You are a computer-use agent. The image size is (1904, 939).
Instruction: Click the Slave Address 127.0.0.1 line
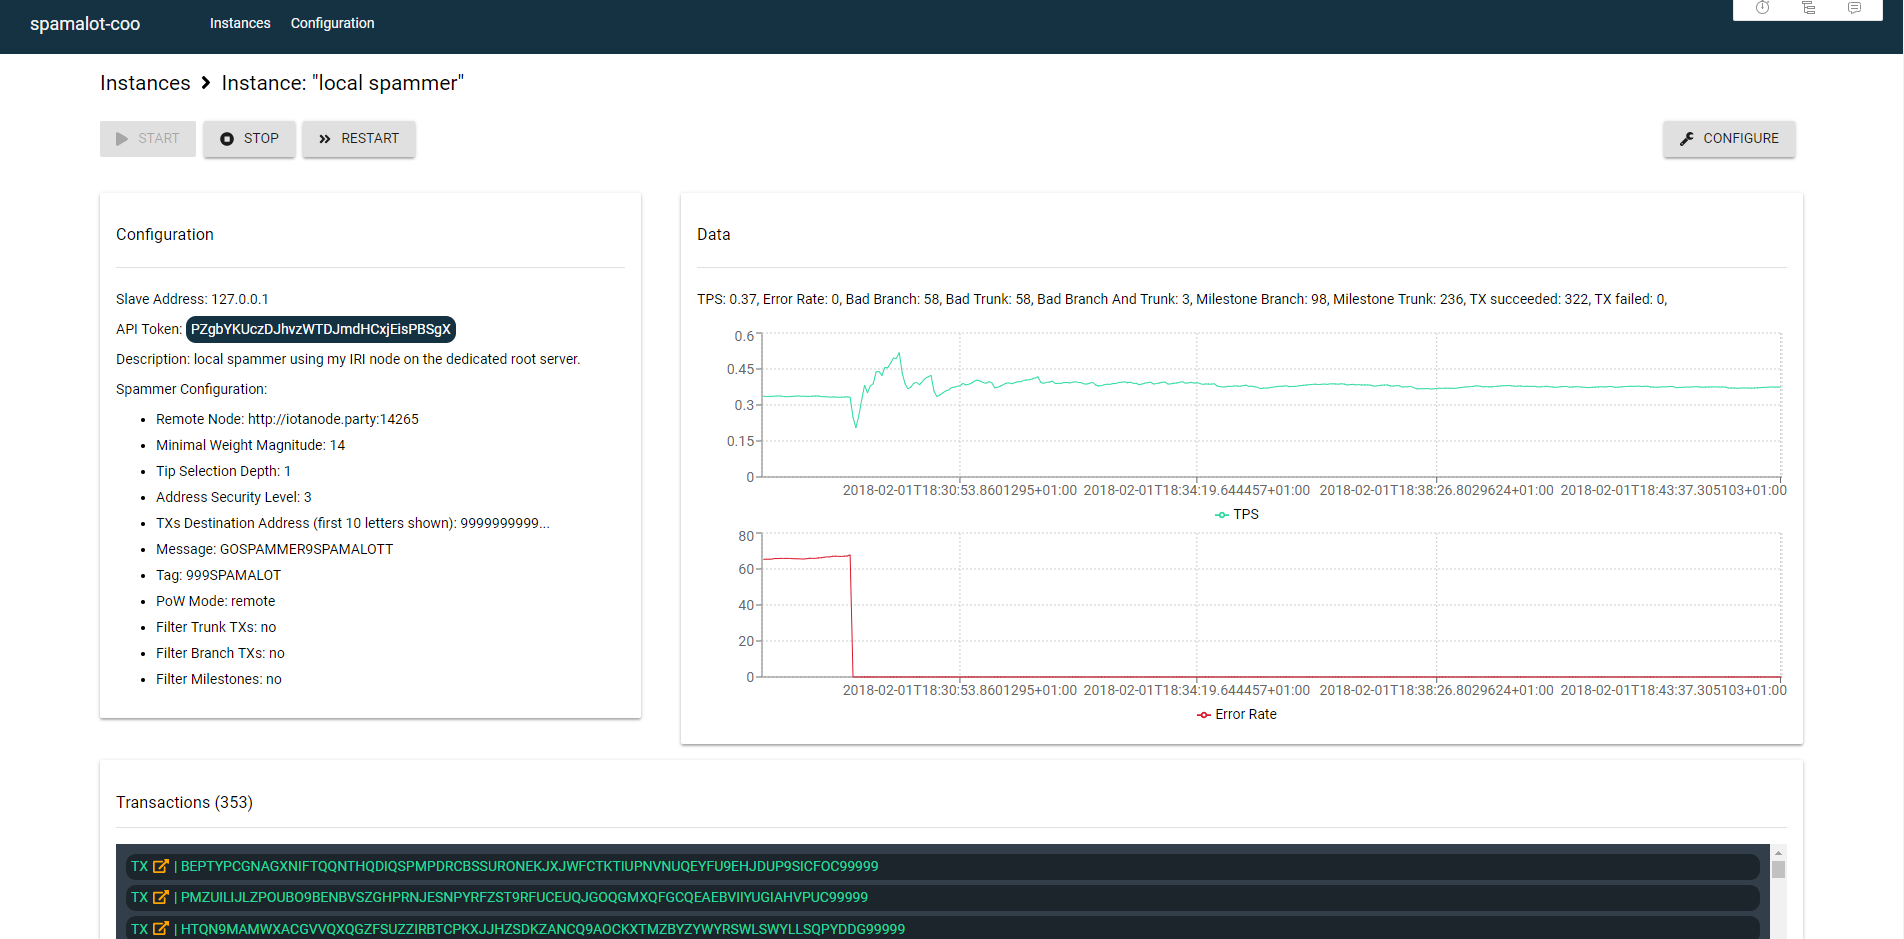pos(192,299)
